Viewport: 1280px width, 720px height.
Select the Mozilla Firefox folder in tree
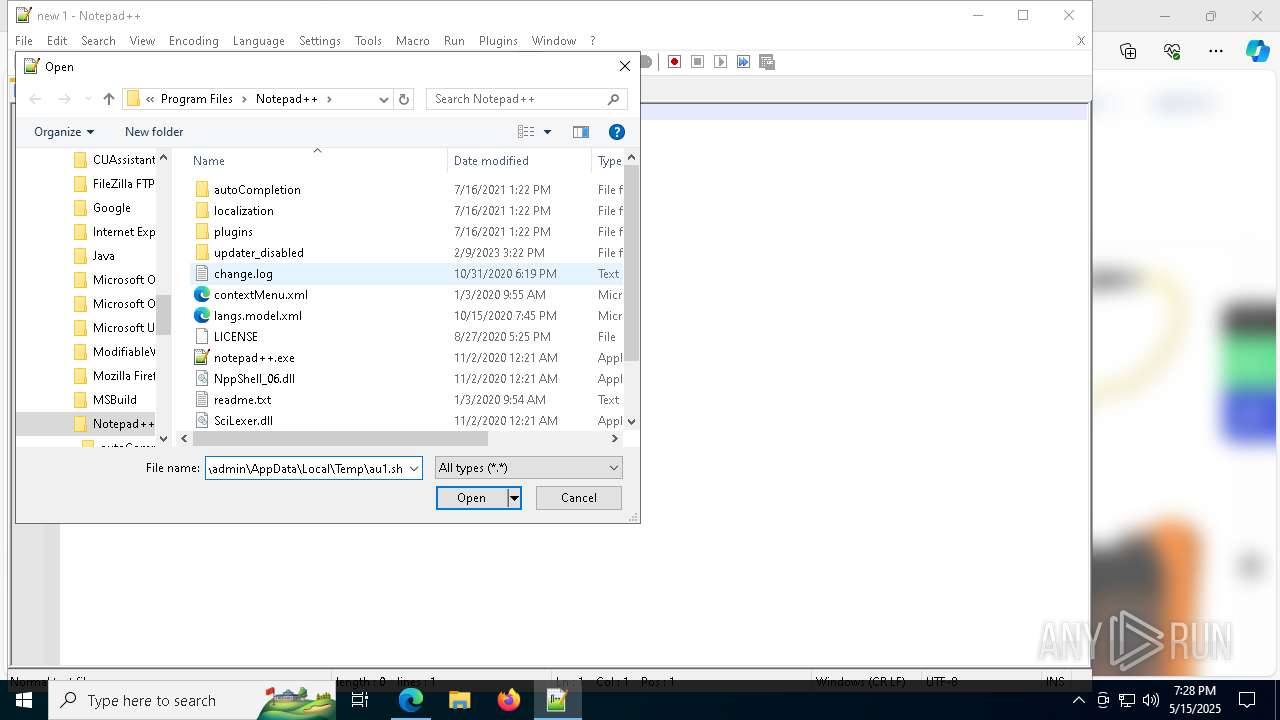click(x=115, y=376)
